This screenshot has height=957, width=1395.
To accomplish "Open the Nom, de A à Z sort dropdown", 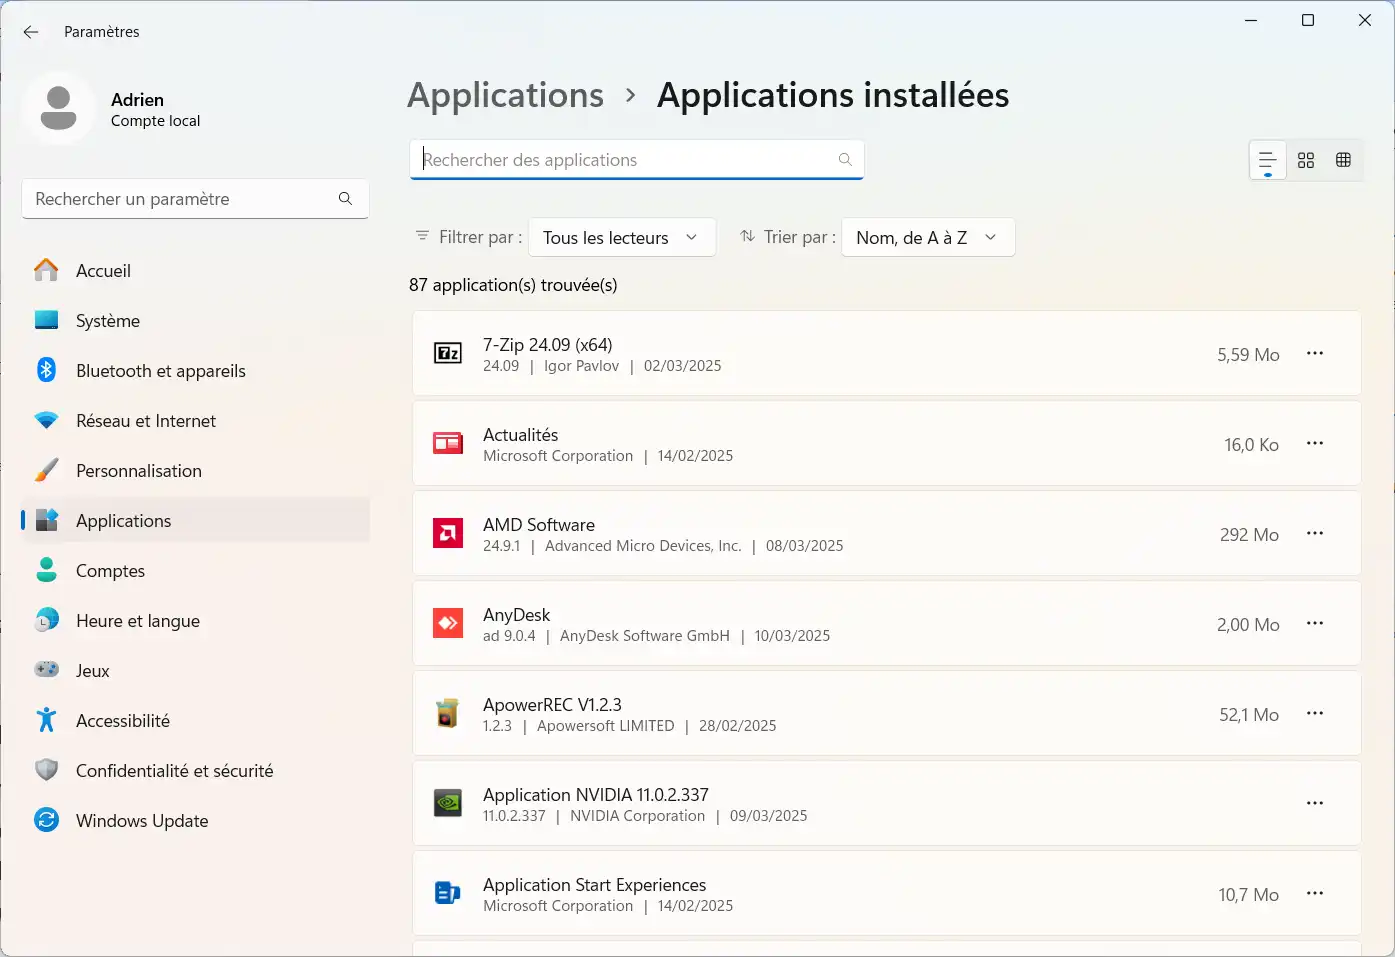I will [x=928, y=237].
